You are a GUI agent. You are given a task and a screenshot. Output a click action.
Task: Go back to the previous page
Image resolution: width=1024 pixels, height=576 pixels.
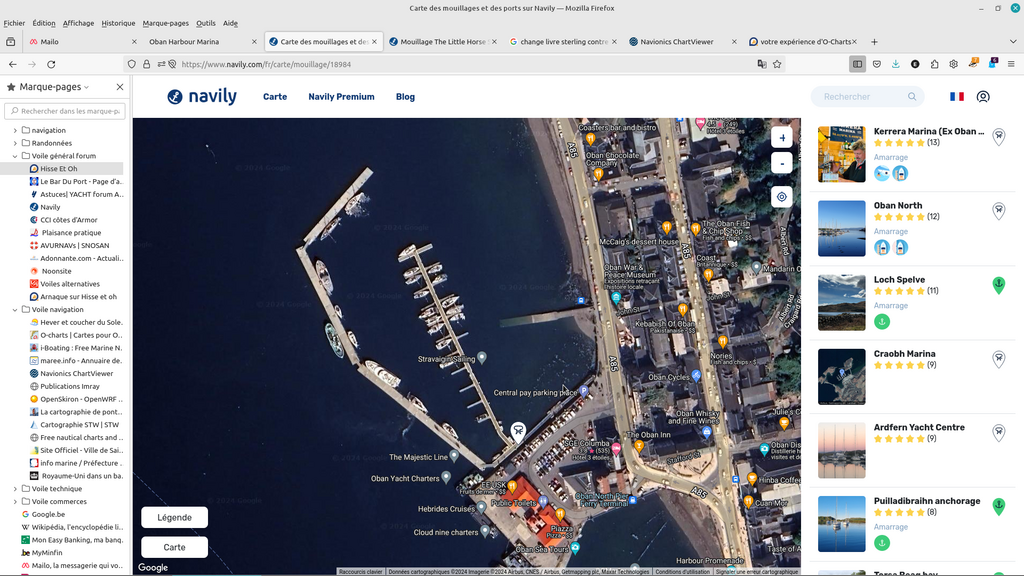pos(12,64)
